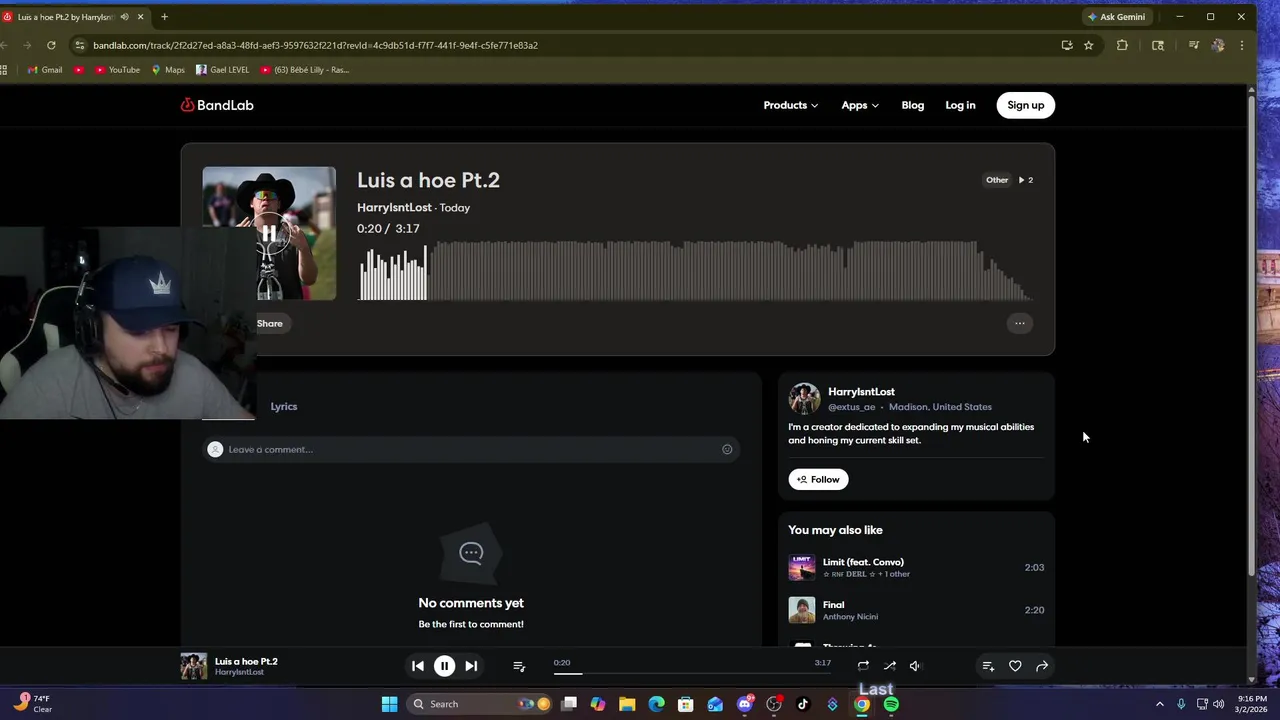Open the Gmail bookmark
The image size is (1280, 720).
point(45,70)
